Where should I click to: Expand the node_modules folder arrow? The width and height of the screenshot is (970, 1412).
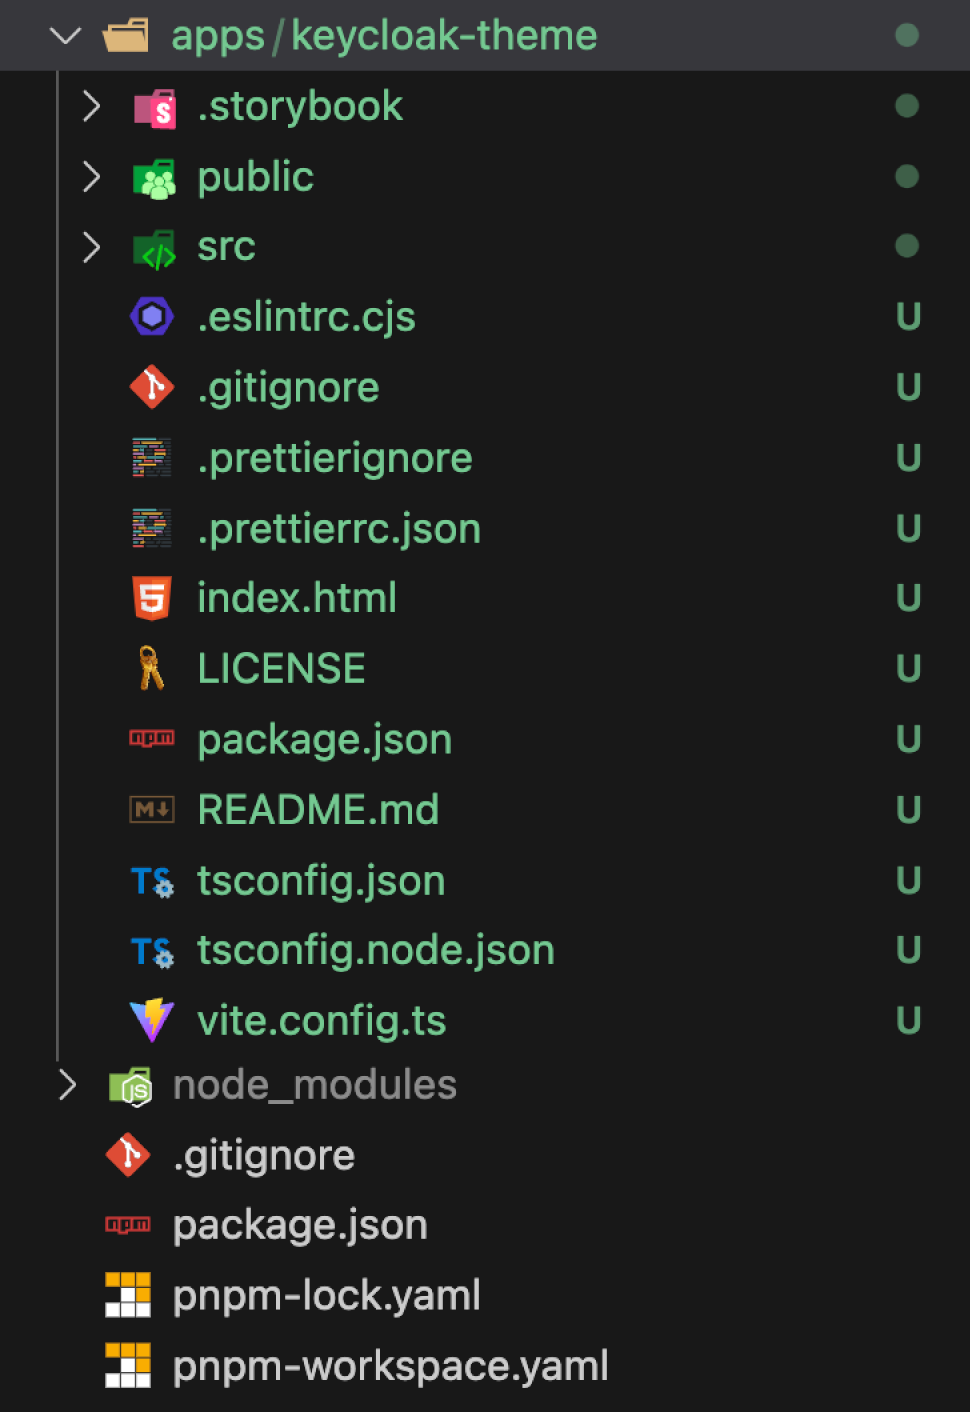click(x=67, y=1085)
